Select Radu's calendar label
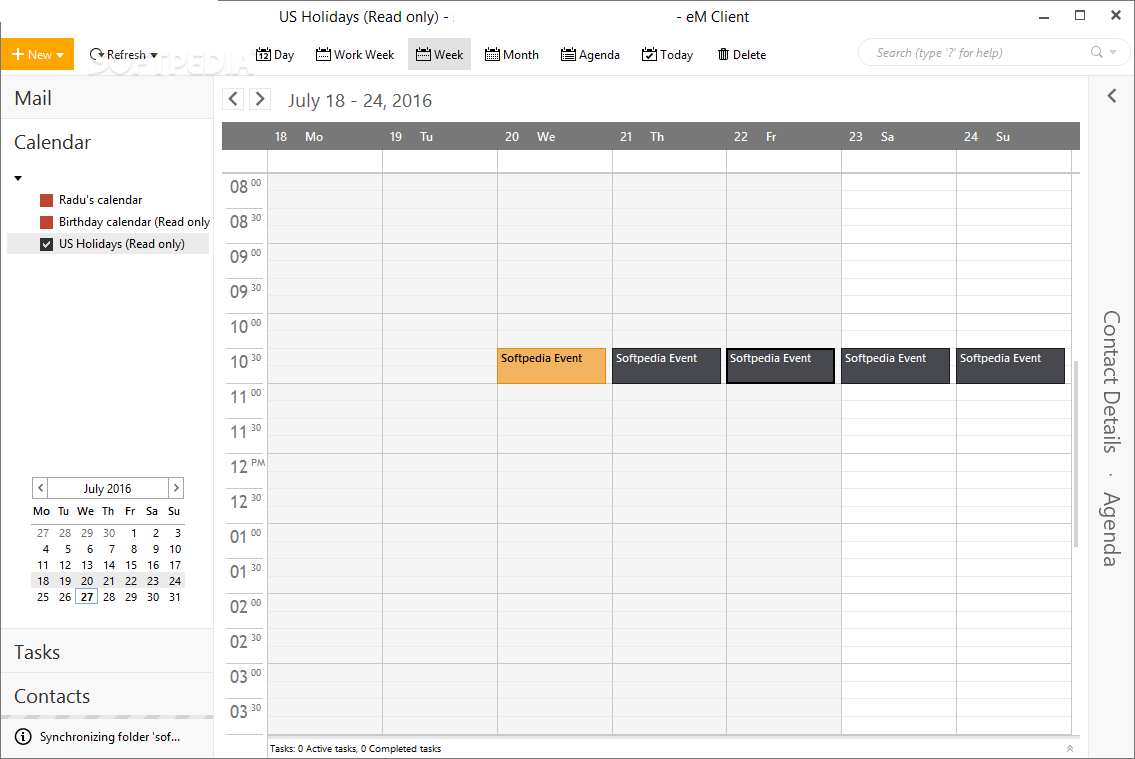 click(x=101, y=200)
